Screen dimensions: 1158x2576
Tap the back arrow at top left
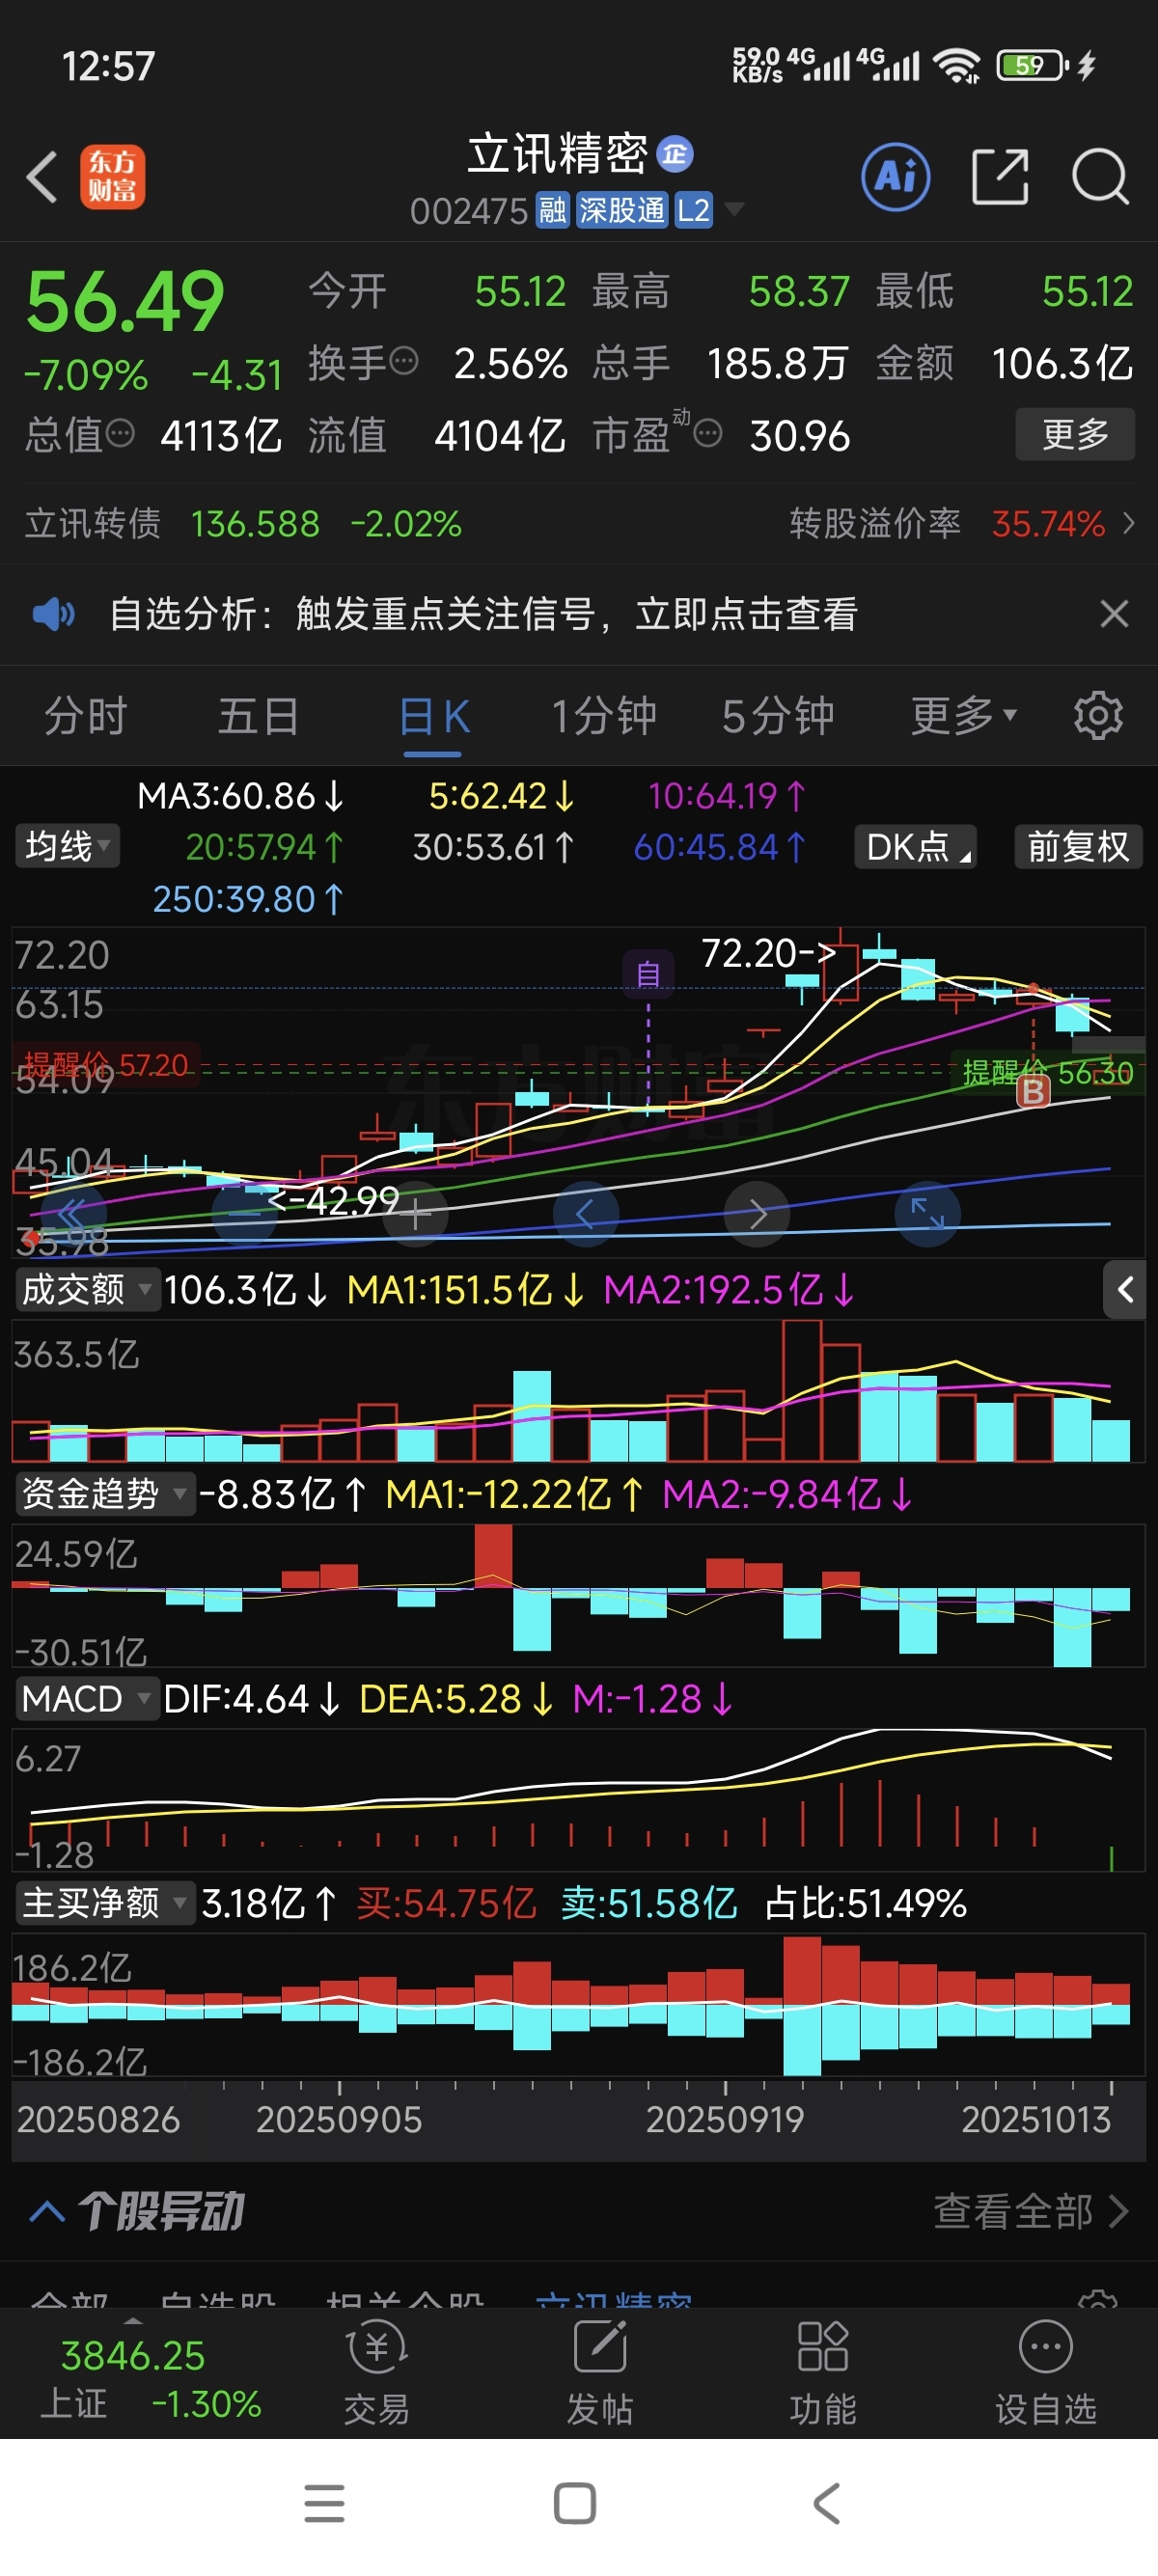(x=42, y=178)
